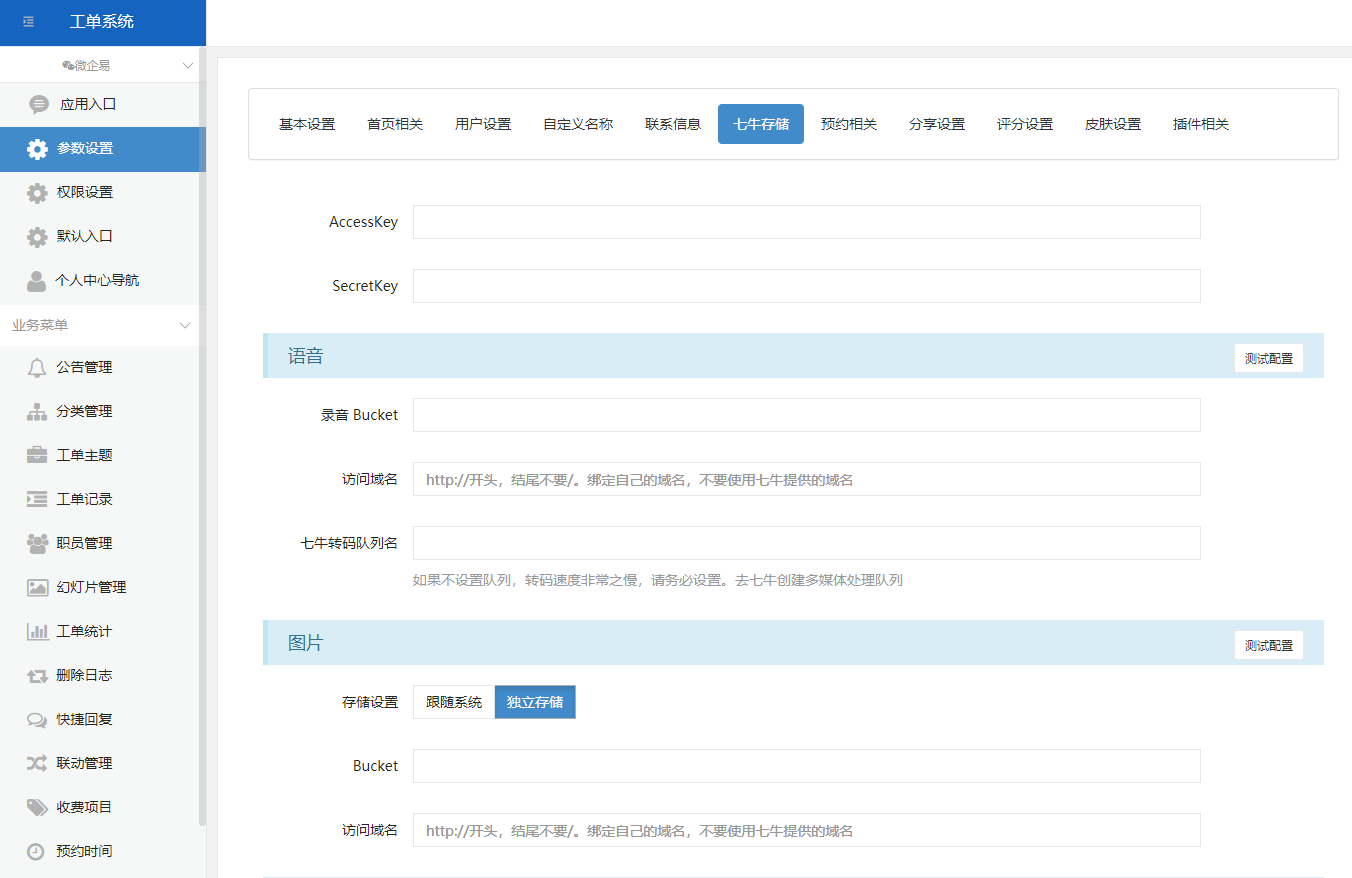Viewport: 1352px width, 878px height.
Task: Select the 跟随系统 storage option
Action: pyautogui.click(x=454, y=702)
